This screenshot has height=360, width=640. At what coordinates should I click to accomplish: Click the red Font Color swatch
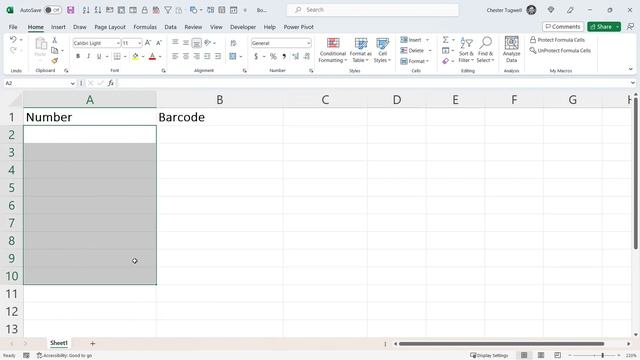pos(152,56)
